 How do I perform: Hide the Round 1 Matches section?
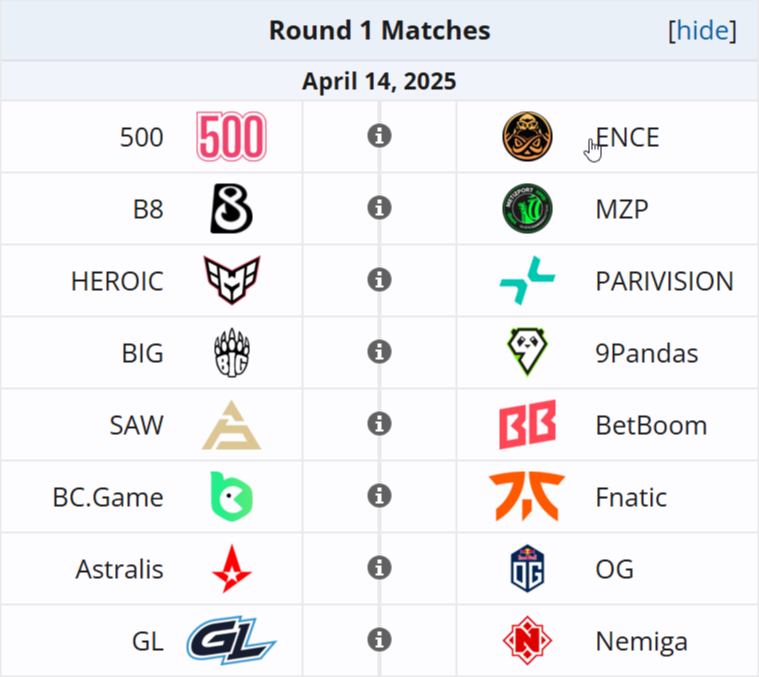(x=702, y=31)
